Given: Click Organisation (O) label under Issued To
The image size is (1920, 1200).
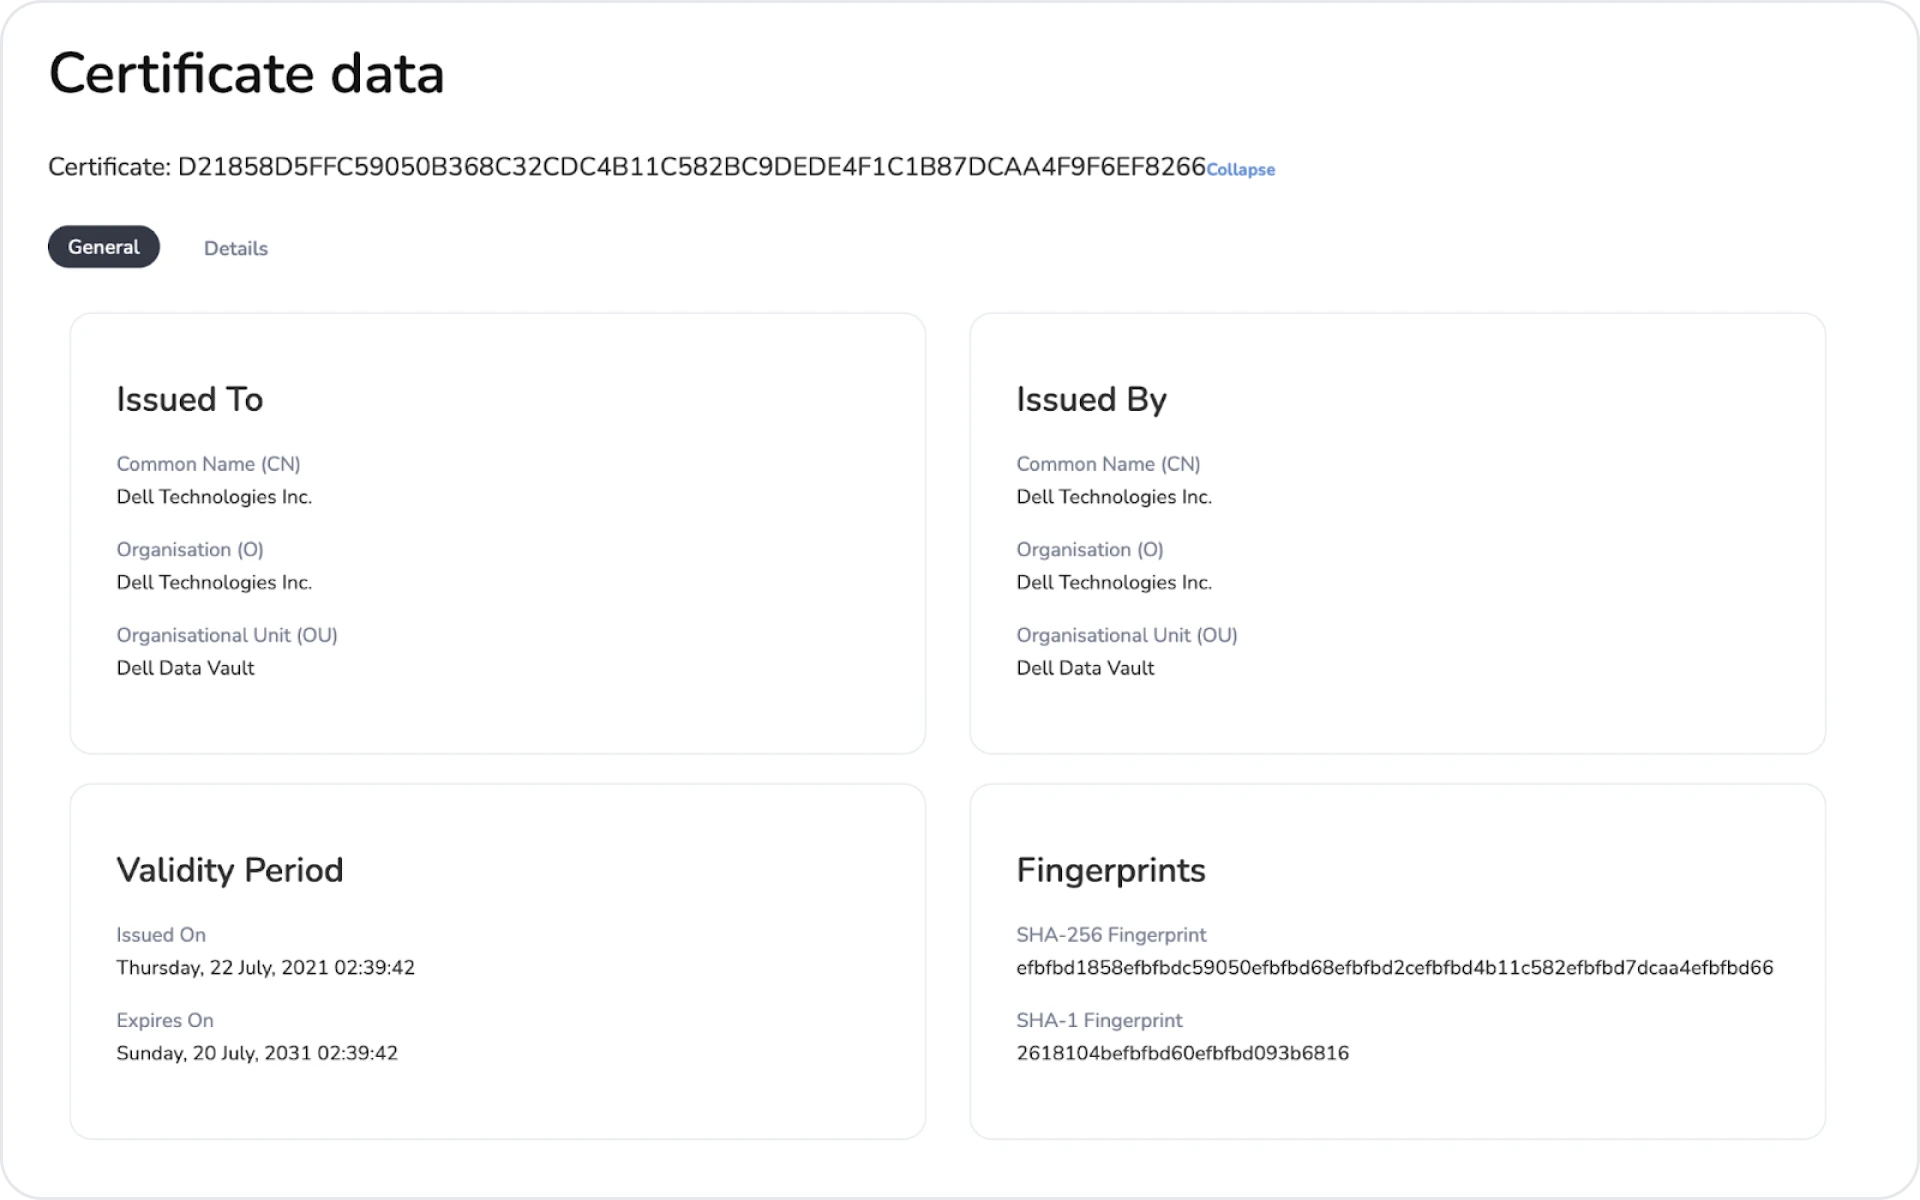Looking at the screenshot, I should pos(190,550).
